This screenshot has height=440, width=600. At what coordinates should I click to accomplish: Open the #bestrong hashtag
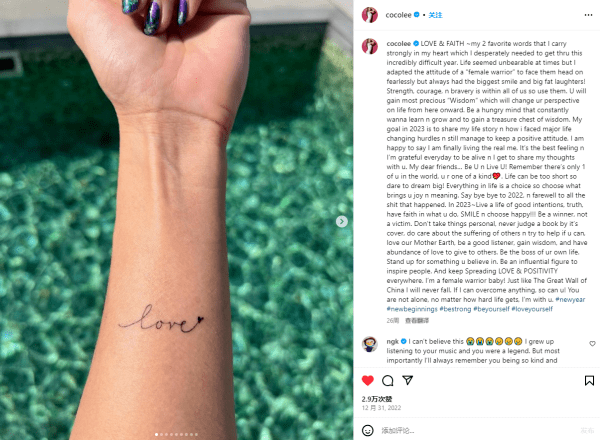click(x=455, y=309)
